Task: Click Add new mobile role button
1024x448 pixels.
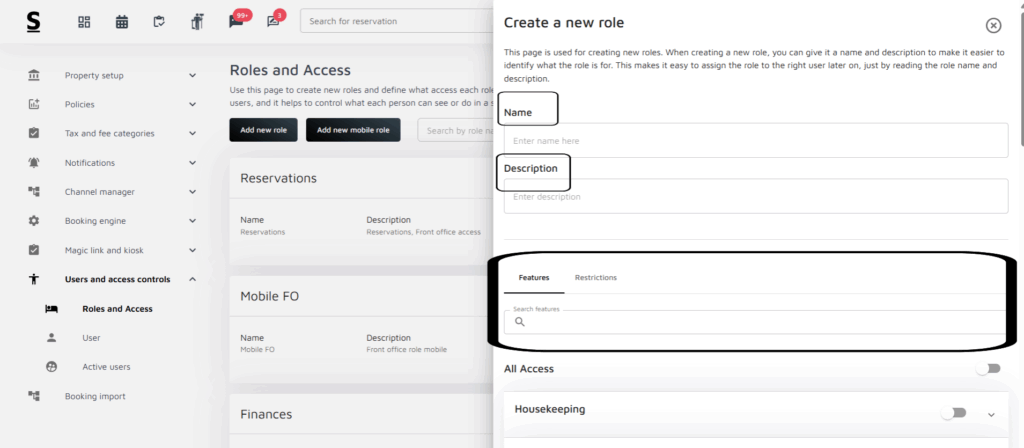Action: 353,130
